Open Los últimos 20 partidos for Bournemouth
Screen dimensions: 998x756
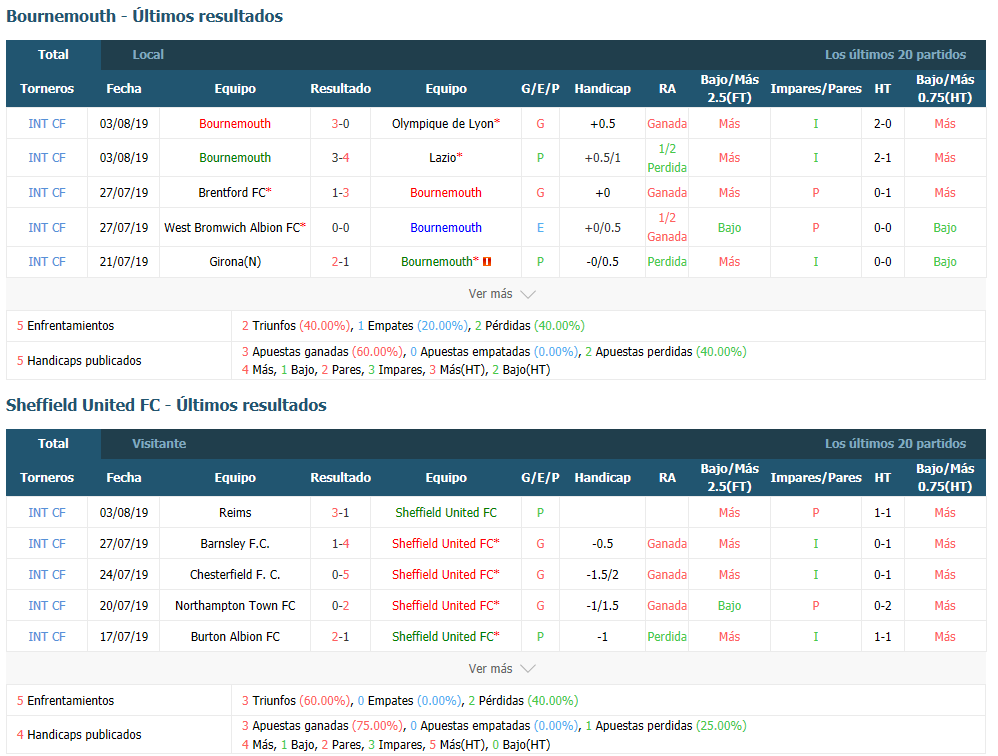pos(895,55)
